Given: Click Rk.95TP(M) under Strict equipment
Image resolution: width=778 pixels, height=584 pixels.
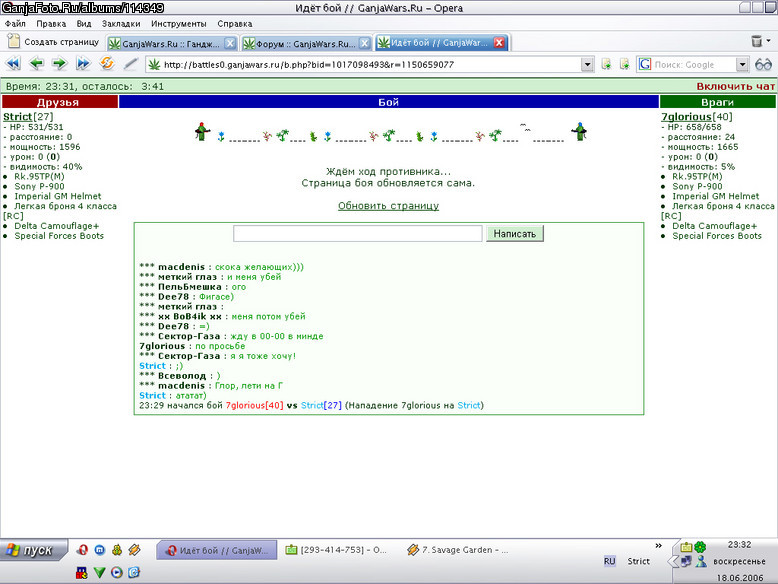Looking at the screenshot, I should pos(39,177).
